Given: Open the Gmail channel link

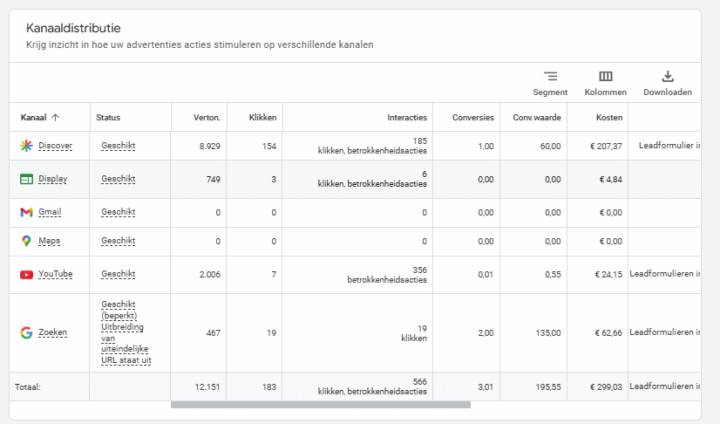Looking at the screenshot, I should pyautogui.click(x=50, y=212).
